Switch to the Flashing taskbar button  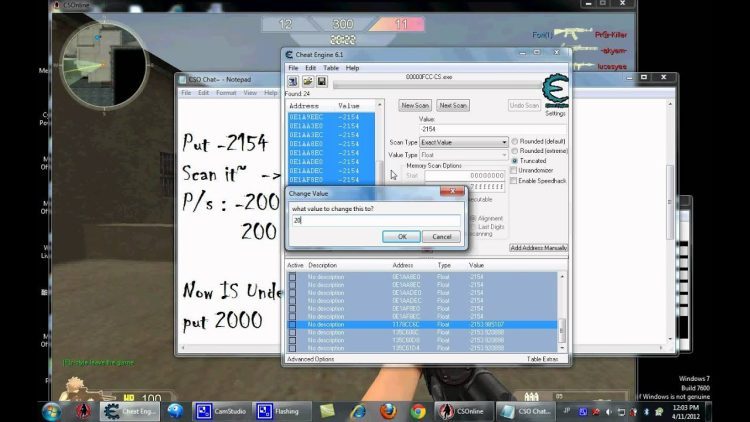tap(282, 411)
